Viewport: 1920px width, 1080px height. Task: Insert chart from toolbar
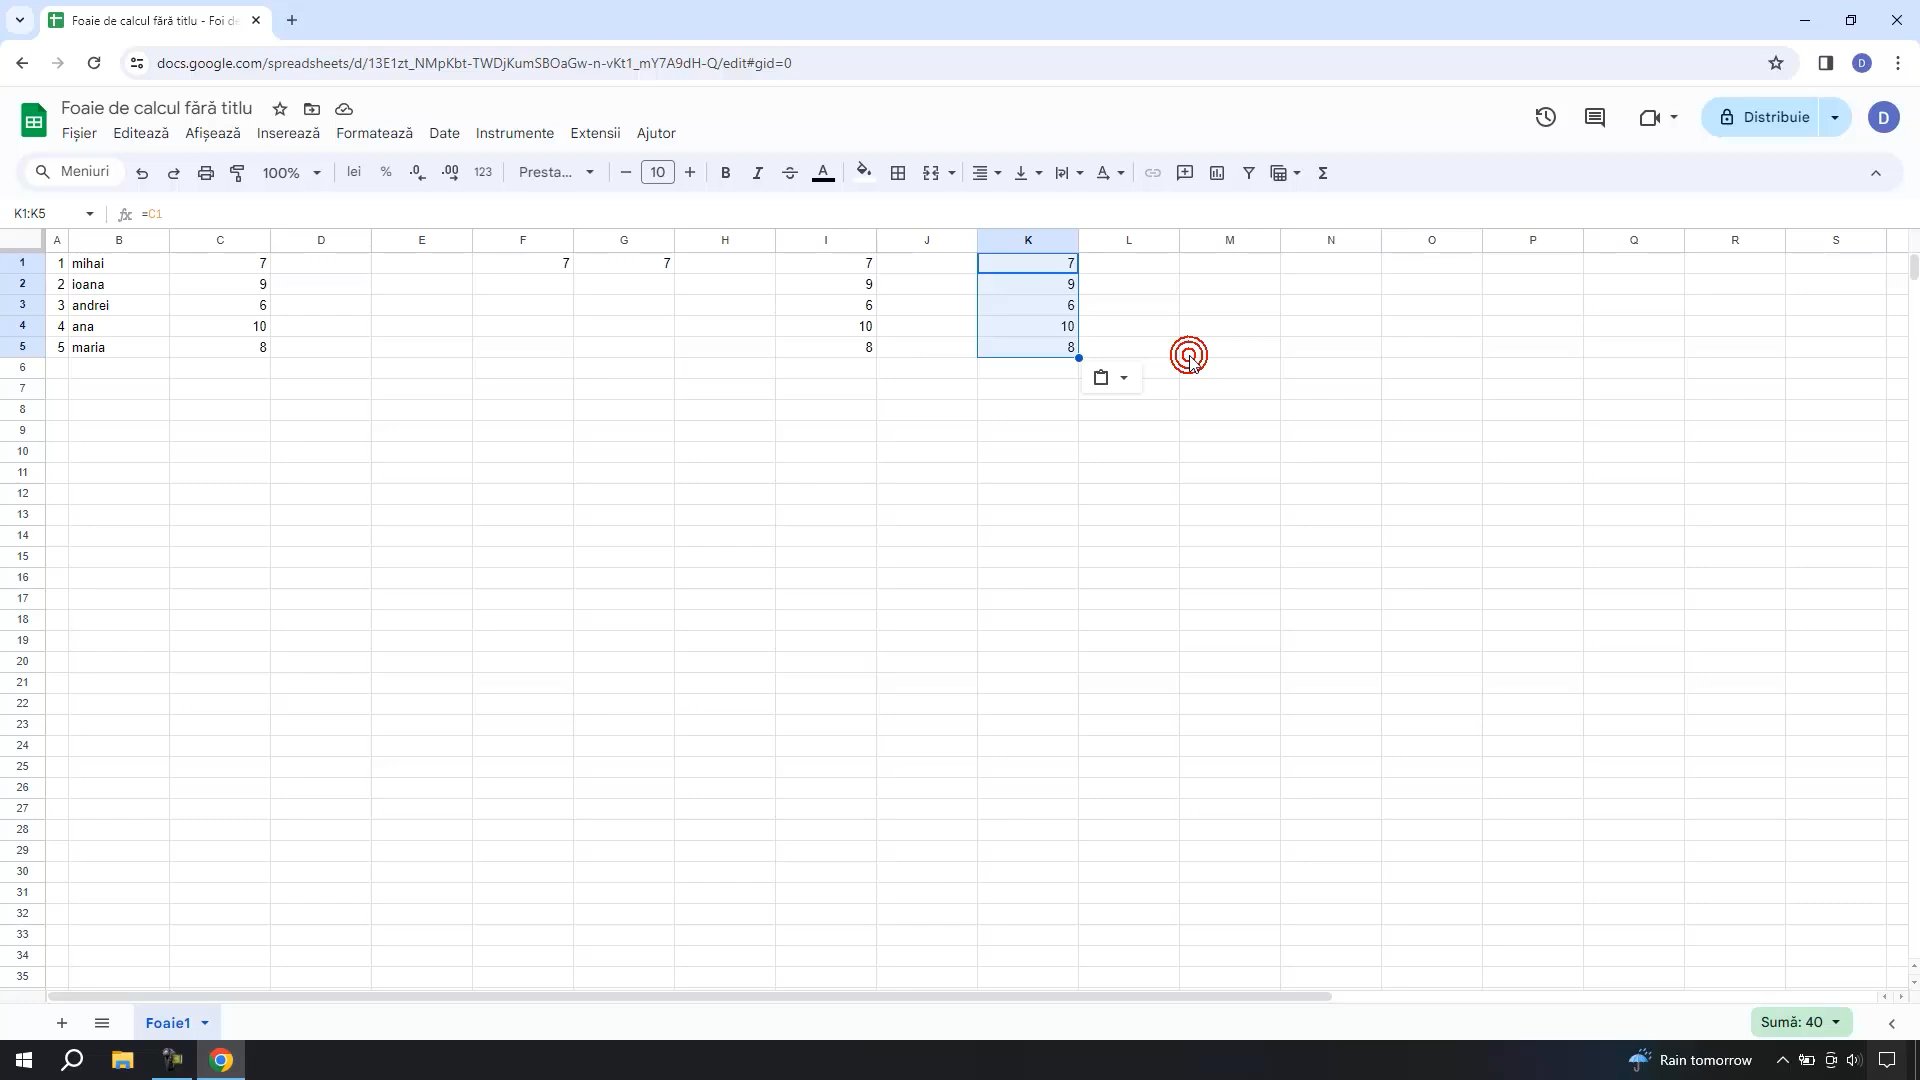tap(1217, 173)
